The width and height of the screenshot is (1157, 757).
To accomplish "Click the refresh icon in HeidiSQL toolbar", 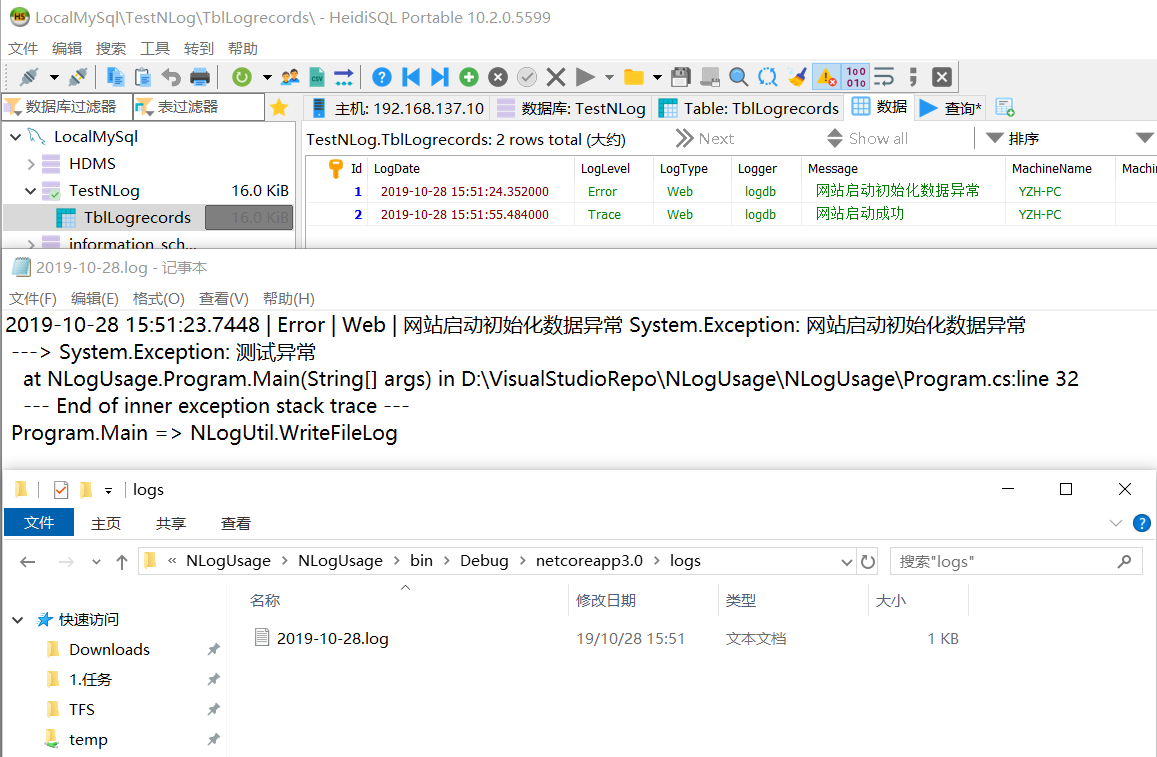I will 241,77.
